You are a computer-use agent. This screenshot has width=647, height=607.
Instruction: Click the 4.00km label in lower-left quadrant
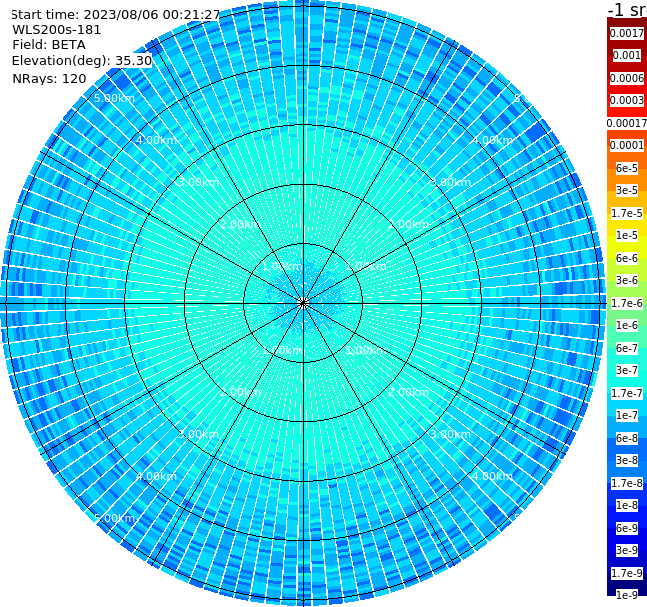[x=156, y=476]
